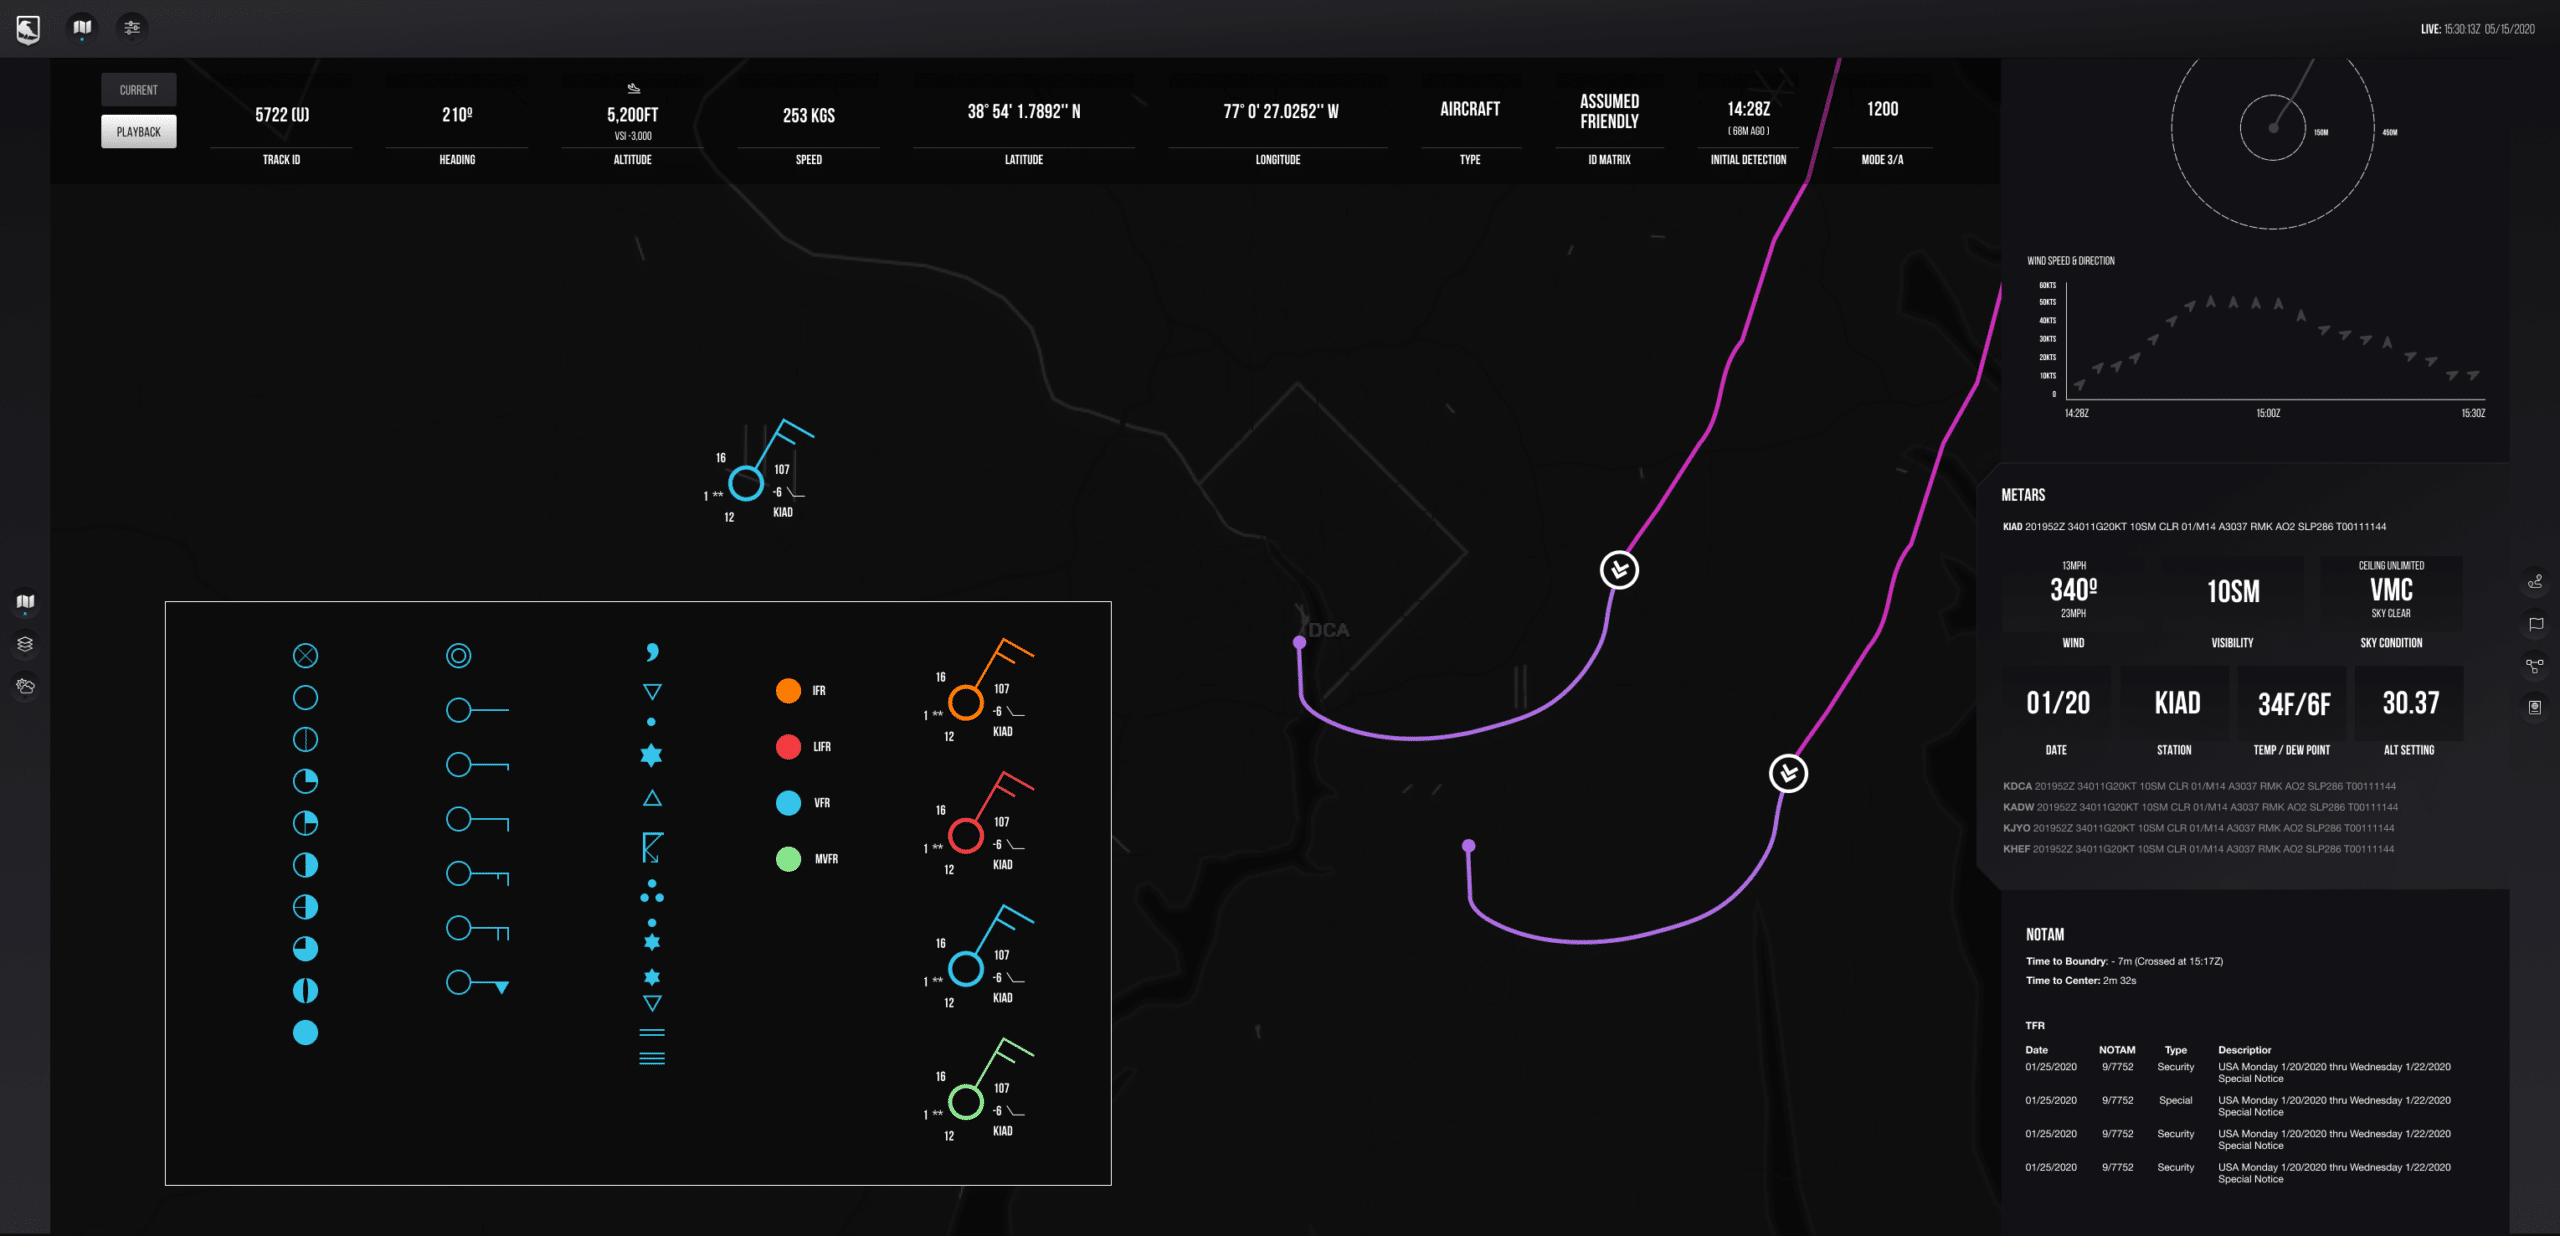
Task: Click the latitude 38° 54' value
Action: pyautogui.click(x=1024, y=112)
